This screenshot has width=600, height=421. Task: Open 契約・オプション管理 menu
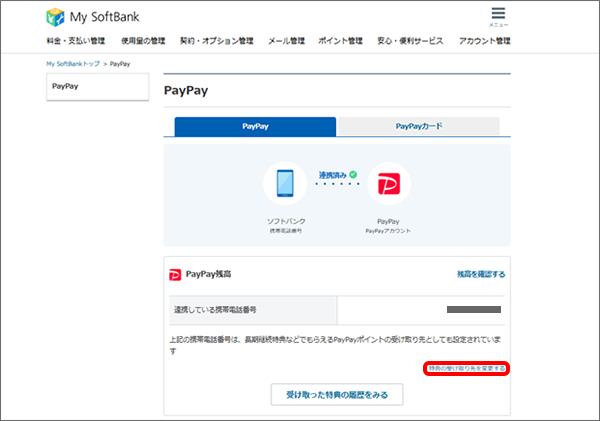(217, 41)
